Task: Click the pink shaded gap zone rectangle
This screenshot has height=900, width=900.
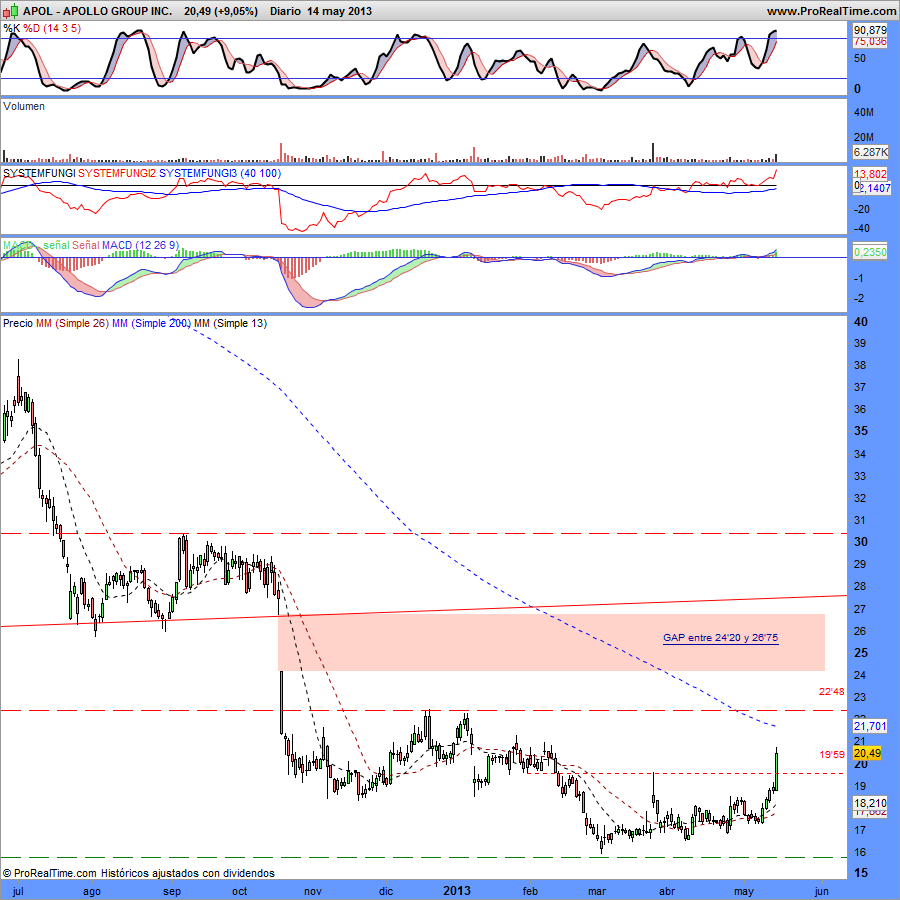Action: 551,642
